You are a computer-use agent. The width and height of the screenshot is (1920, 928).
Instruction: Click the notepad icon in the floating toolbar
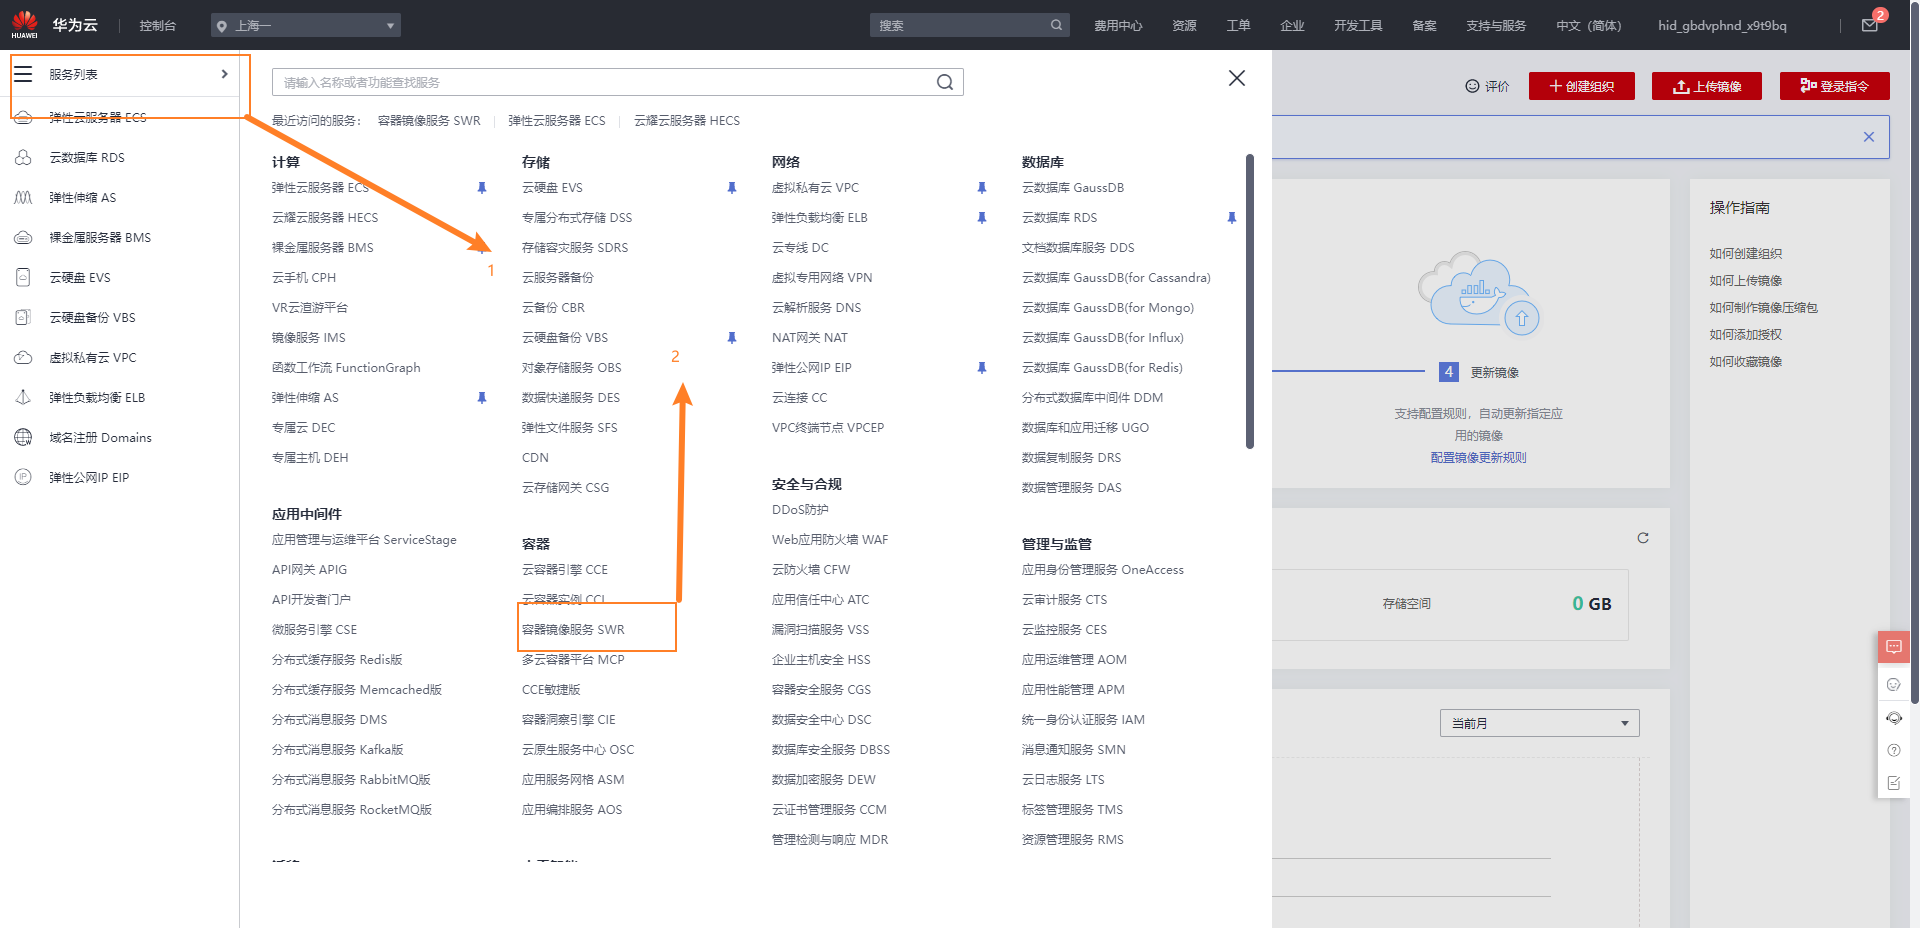point(1894,783)
